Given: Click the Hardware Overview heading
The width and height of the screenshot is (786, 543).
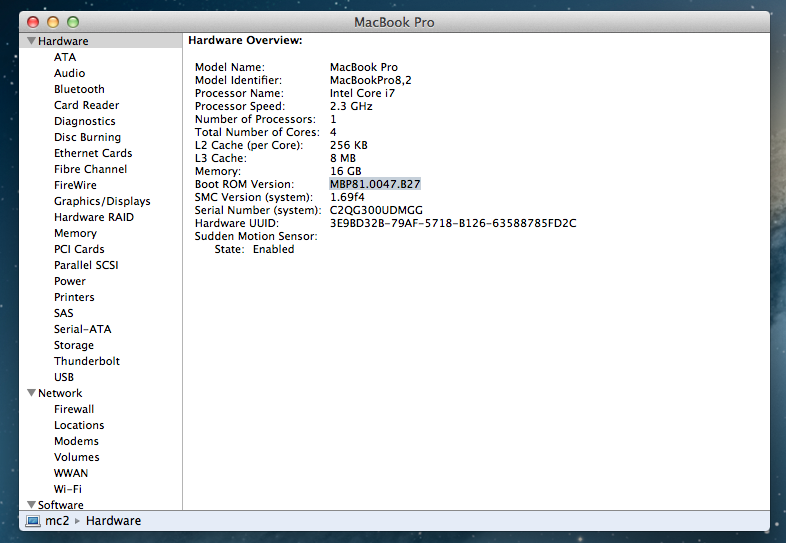Looking at the screenshot, I should click(245, 40).
